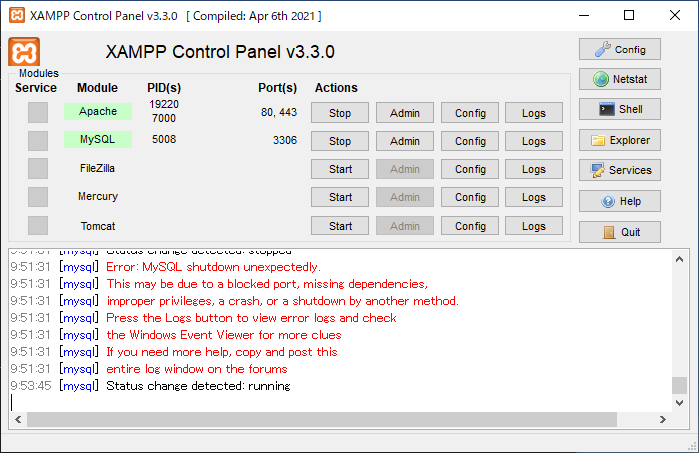Screen dimensions: 699x453
Task: Open Tomcat Logs menu
Action: click(534, 226)
